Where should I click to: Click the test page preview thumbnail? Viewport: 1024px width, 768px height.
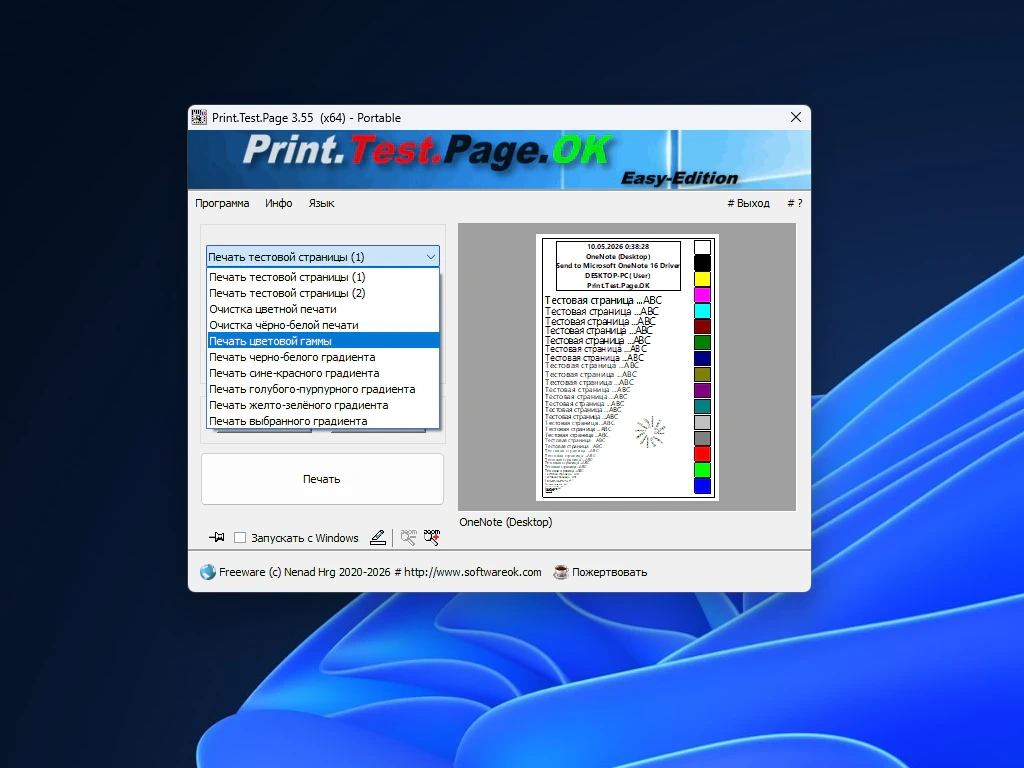click(x=627, y=368)
